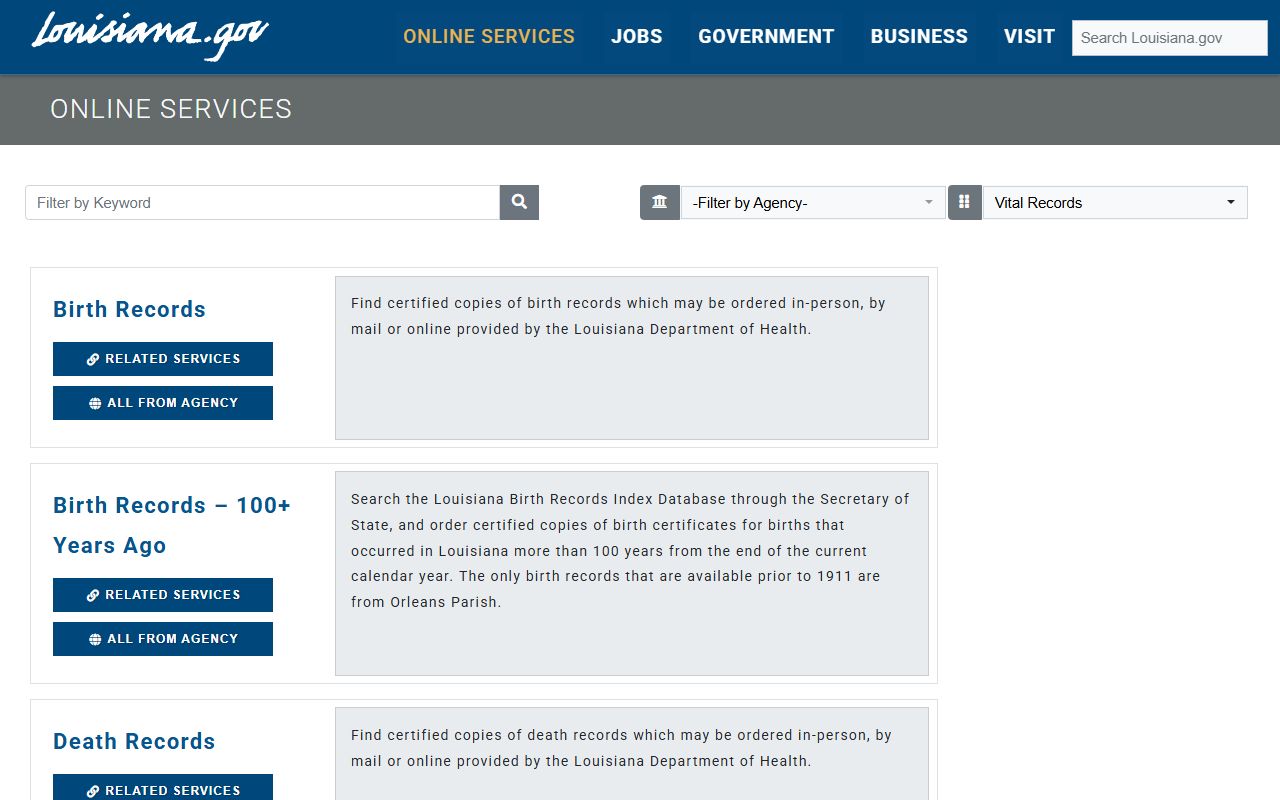
Task: Open the Government menu
Action: [x=766, y=36]
